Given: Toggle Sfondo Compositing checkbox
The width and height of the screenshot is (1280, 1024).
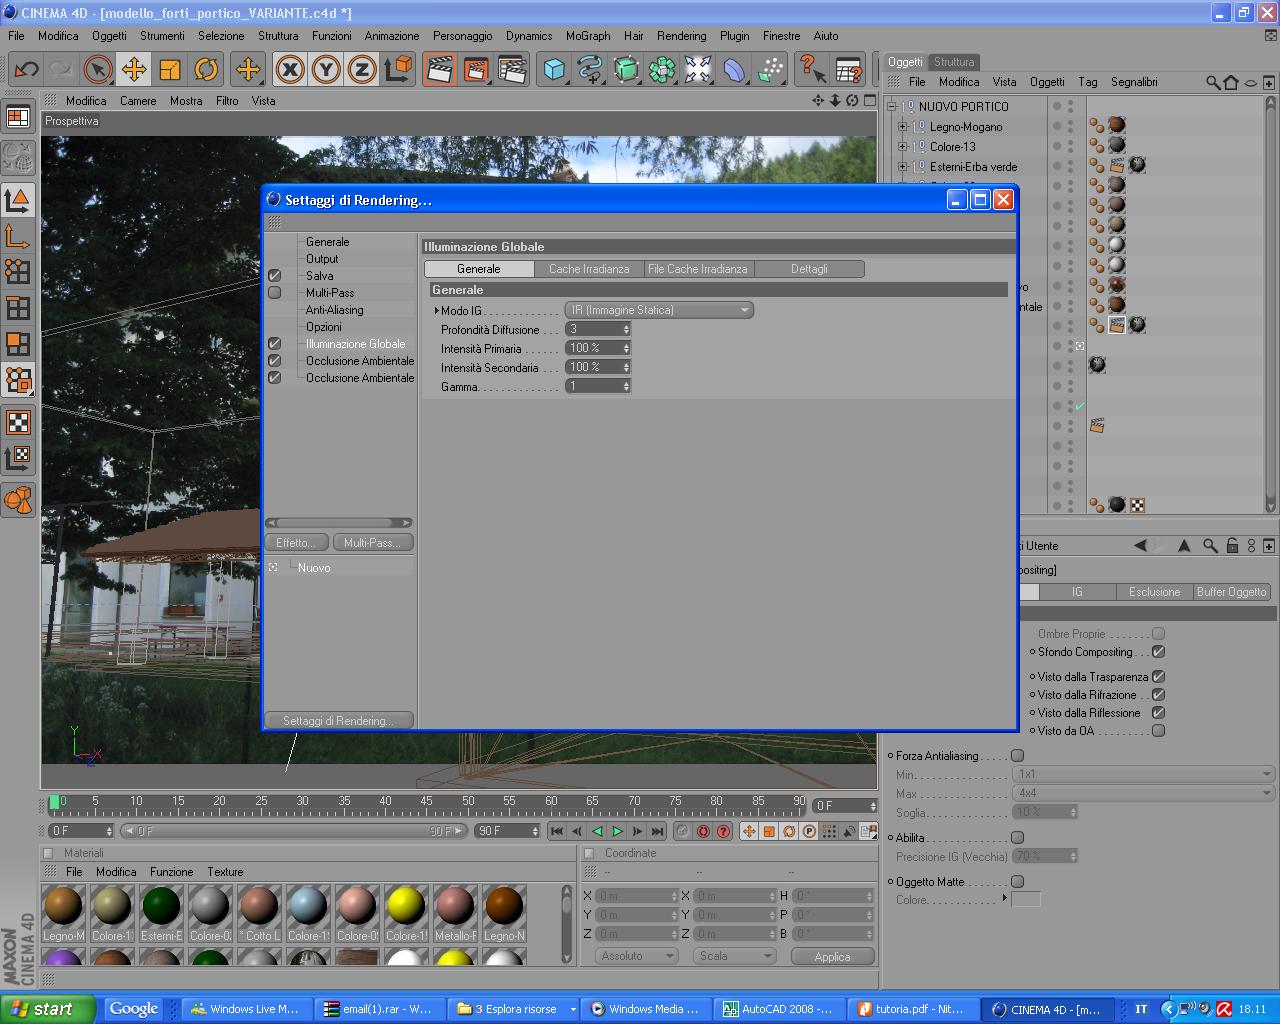Looking at the screenshot, I should tap(1158, 652).
